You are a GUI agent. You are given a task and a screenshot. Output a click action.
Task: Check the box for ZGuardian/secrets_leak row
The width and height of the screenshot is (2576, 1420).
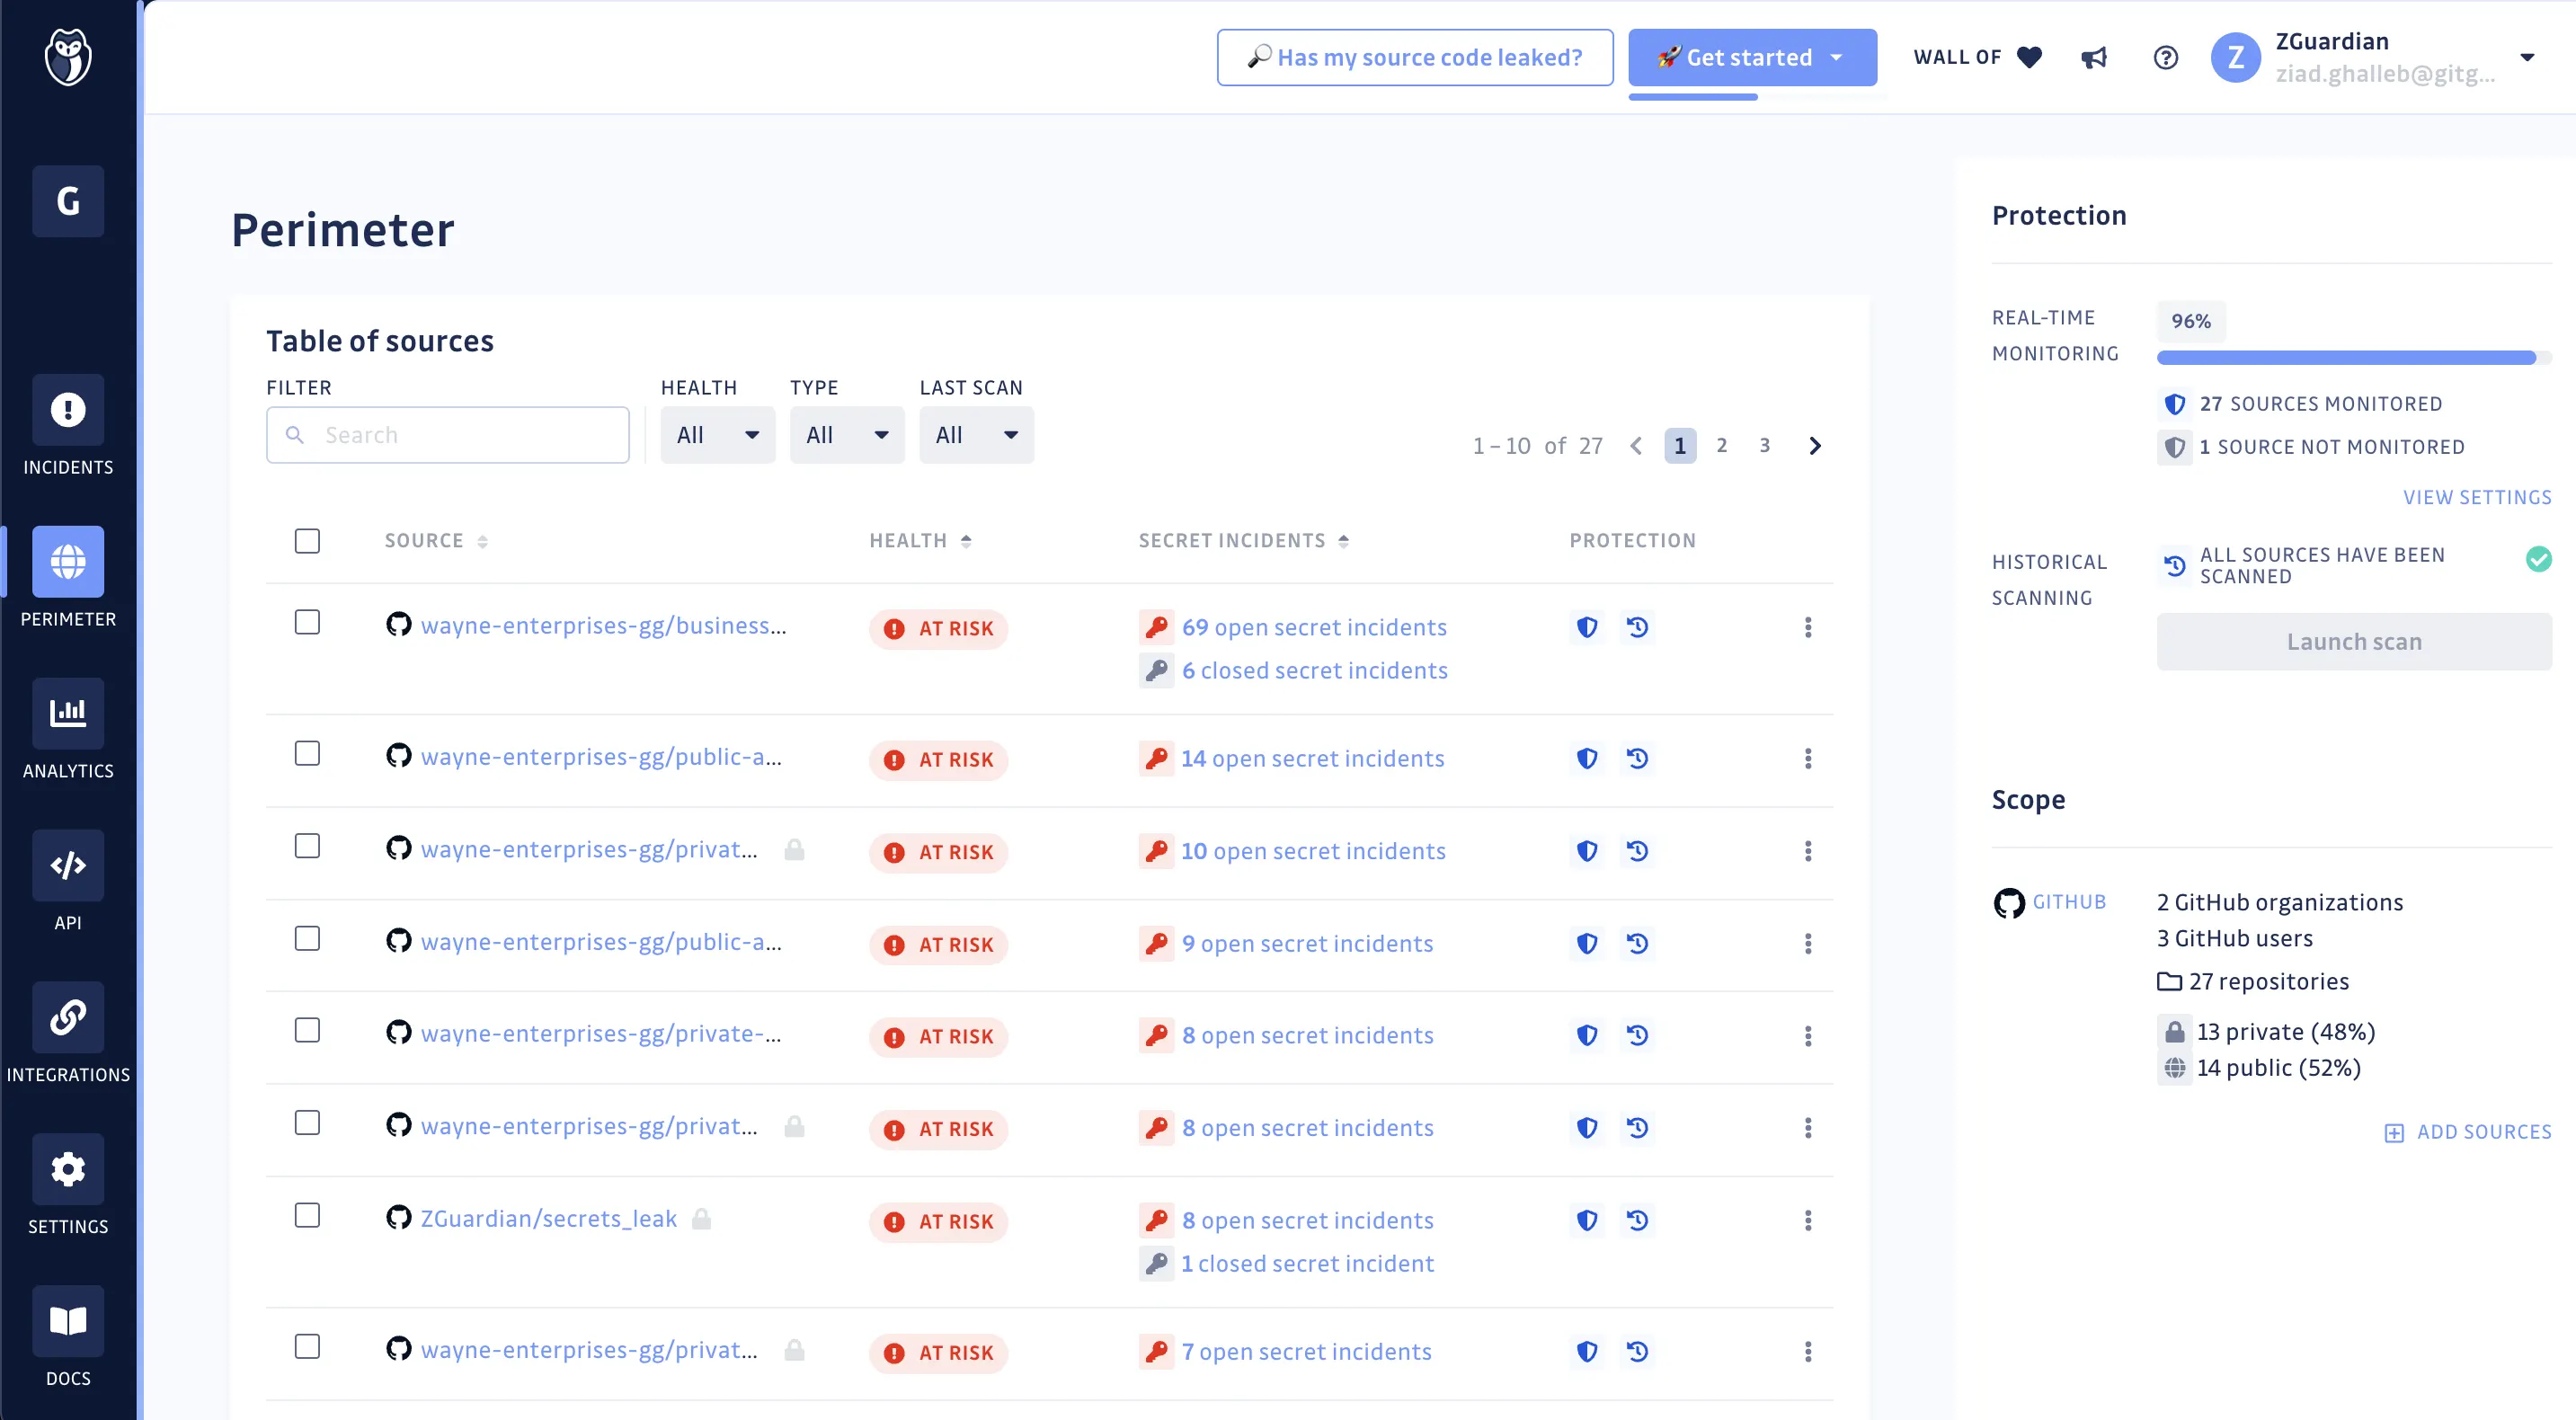307,1215
